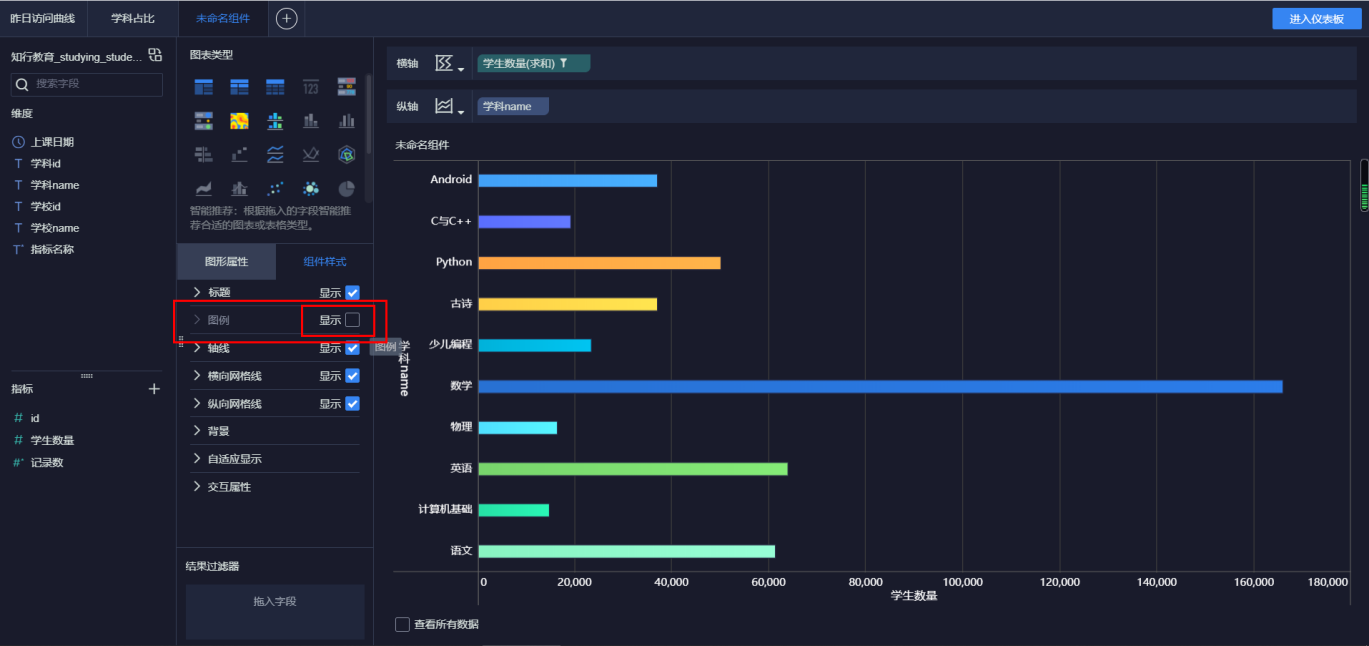Select the combined column-line chart type
This screenshot has width=1369, height=646.
pos(239,188)
